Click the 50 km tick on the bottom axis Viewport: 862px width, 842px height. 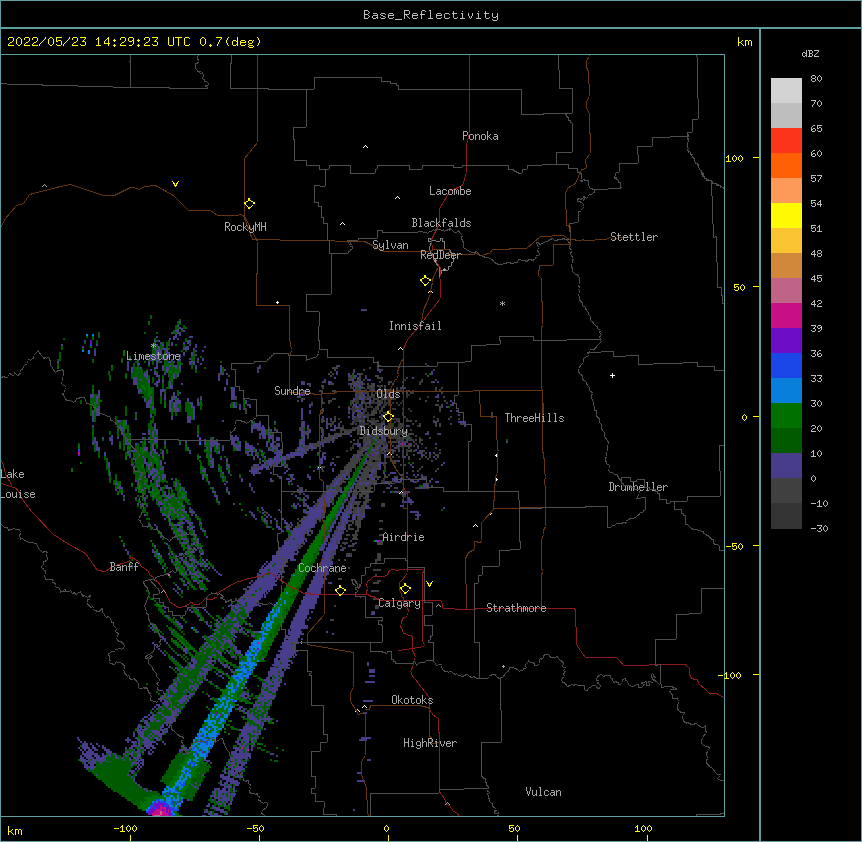point(514,828)
